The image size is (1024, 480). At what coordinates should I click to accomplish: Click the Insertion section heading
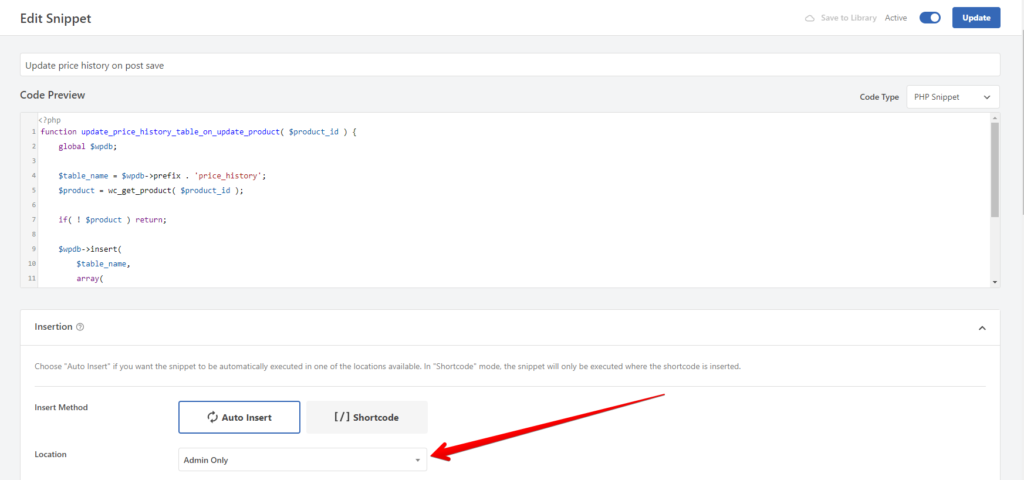[53, 327]
